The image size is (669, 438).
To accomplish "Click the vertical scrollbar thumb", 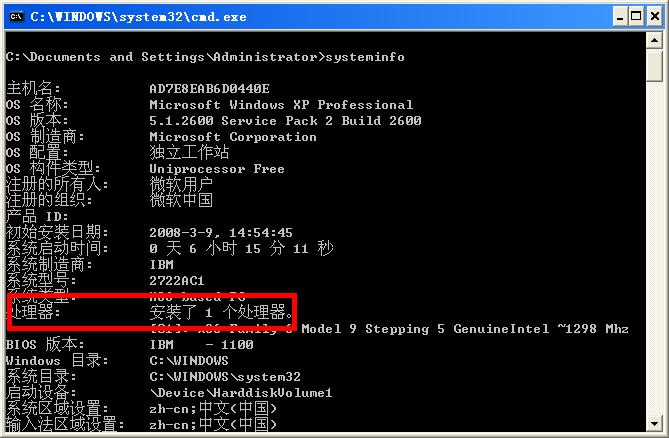I will point(655,65).
